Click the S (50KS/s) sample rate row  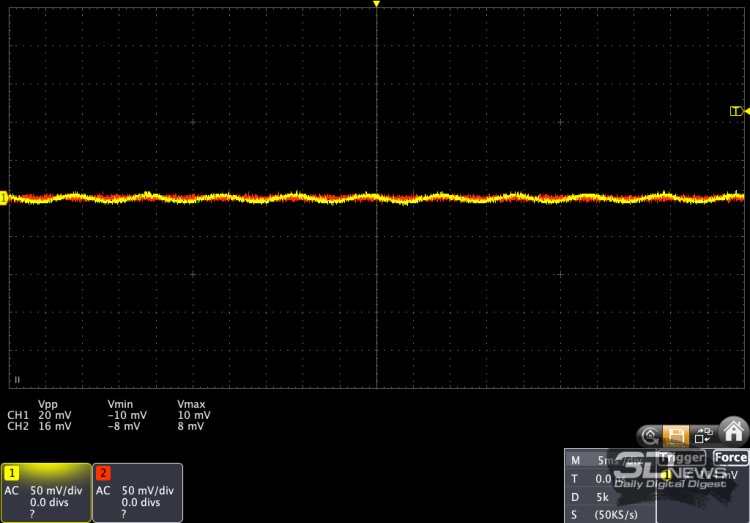[610, 515]
